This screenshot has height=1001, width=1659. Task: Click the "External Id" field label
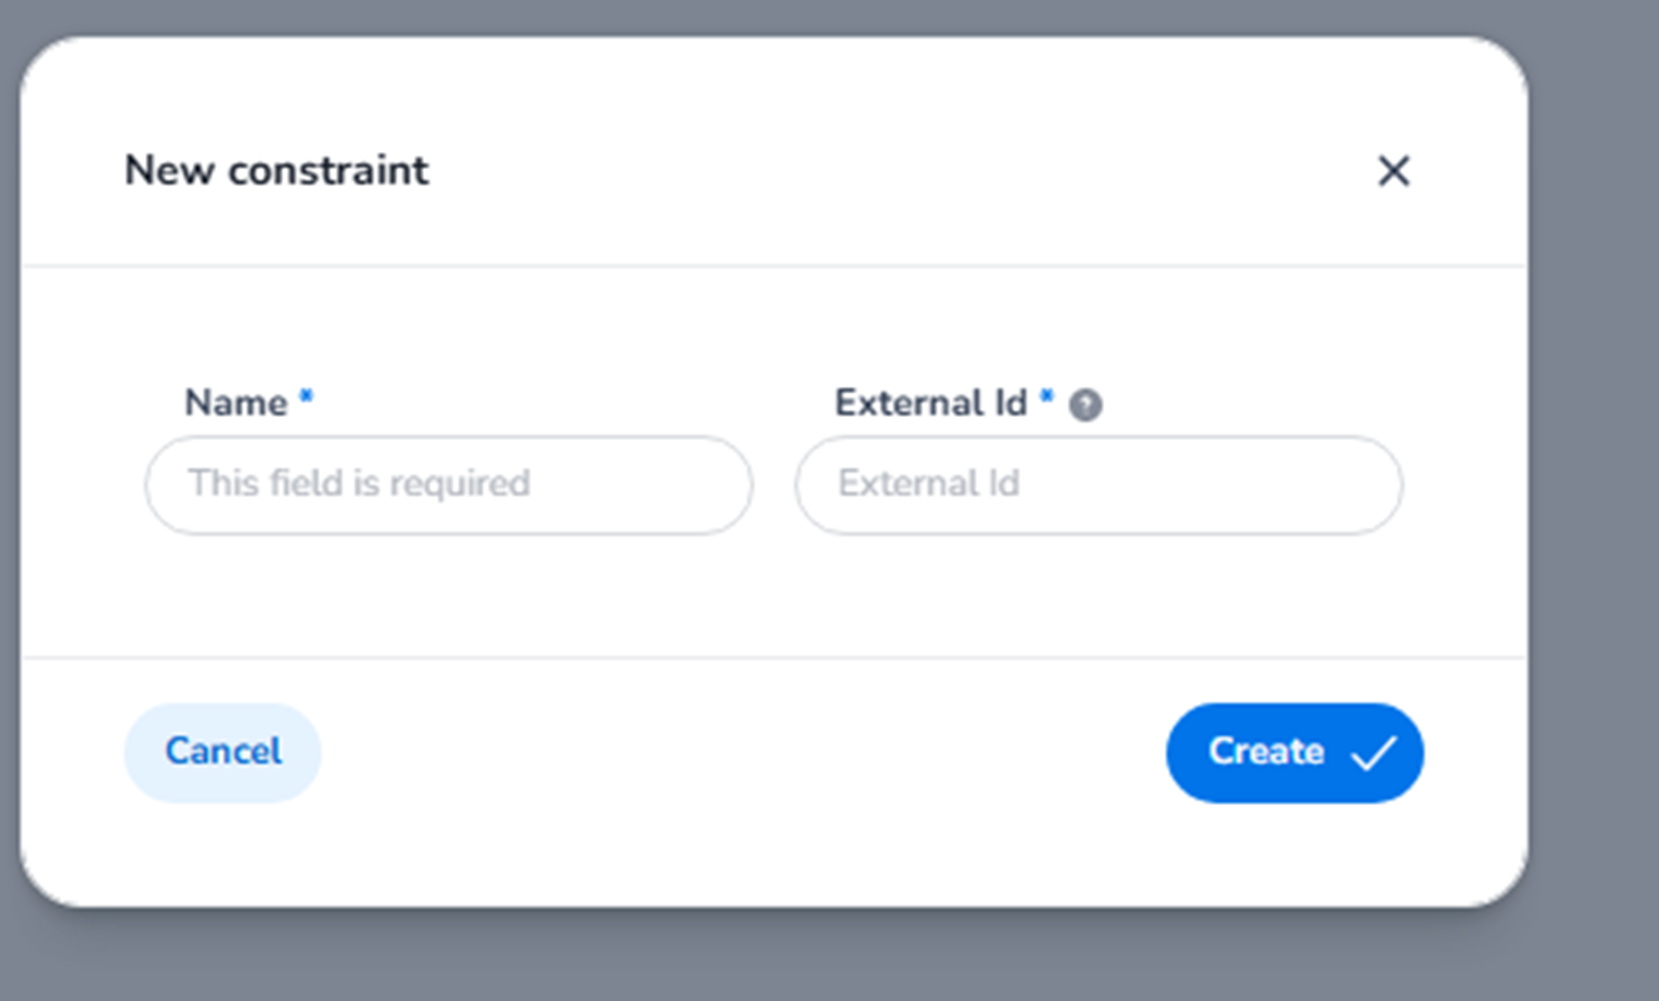point(930,403)
